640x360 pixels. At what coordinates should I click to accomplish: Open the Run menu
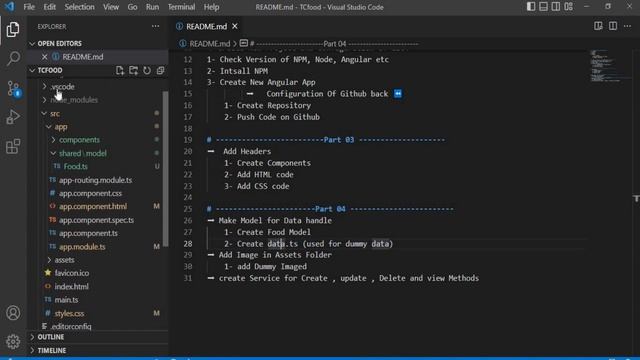(152, 7)
